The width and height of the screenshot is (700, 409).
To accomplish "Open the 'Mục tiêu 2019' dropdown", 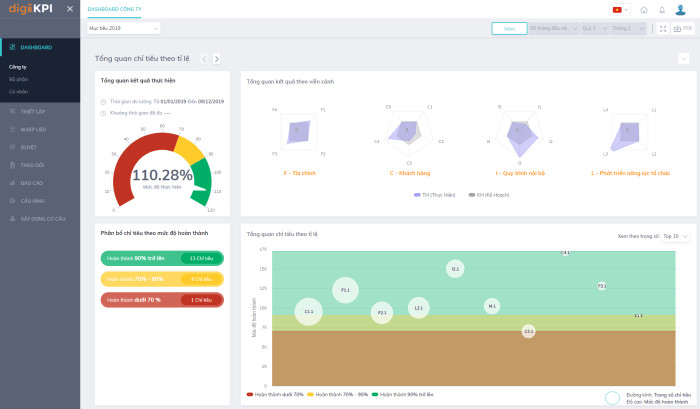I will [122, 29].
